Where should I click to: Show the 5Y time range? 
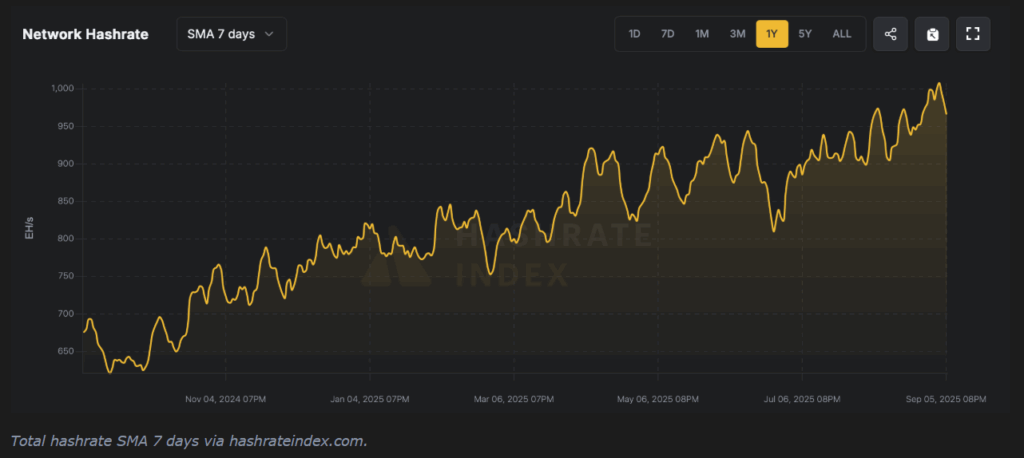805,34
